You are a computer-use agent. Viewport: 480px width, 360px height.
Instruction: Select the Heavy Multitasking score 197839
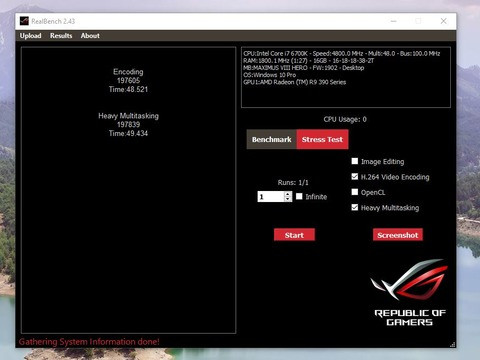[x=128, y=125]
